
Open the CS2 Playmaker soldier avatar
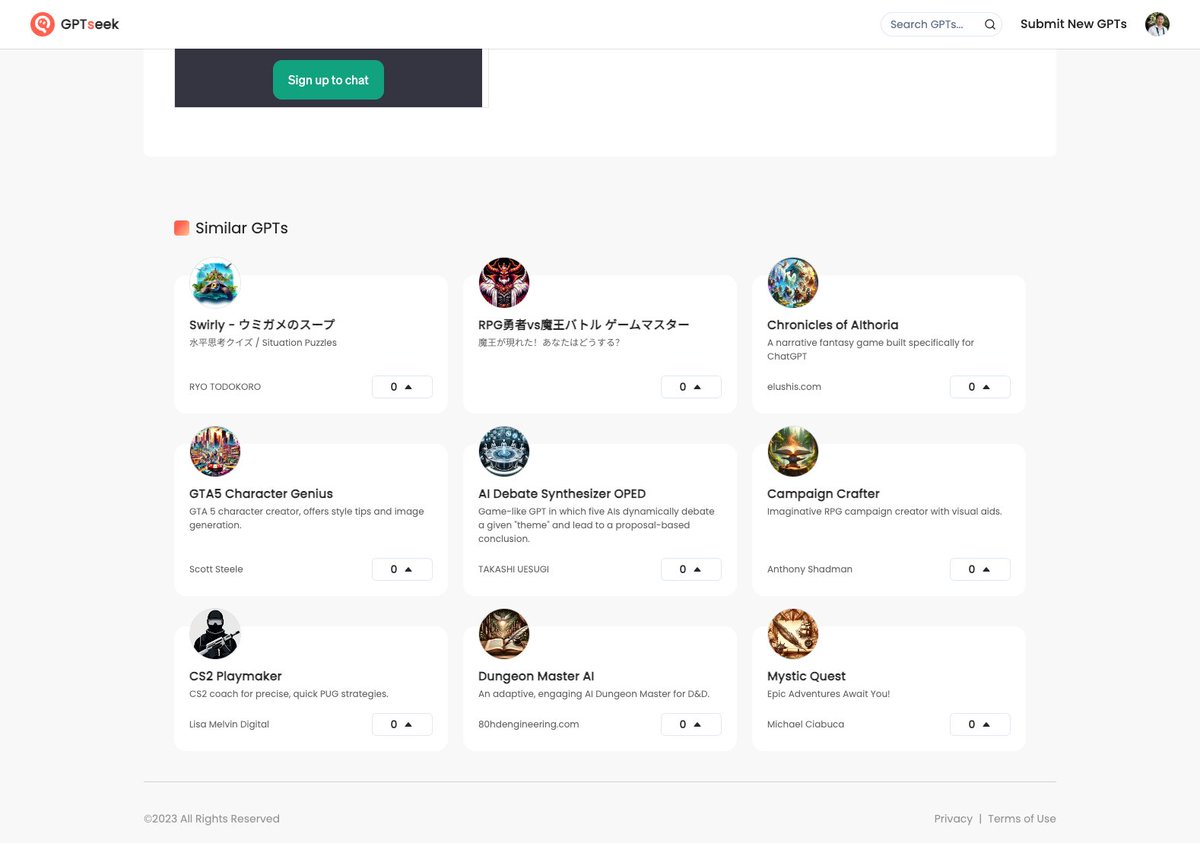(215, 634)
